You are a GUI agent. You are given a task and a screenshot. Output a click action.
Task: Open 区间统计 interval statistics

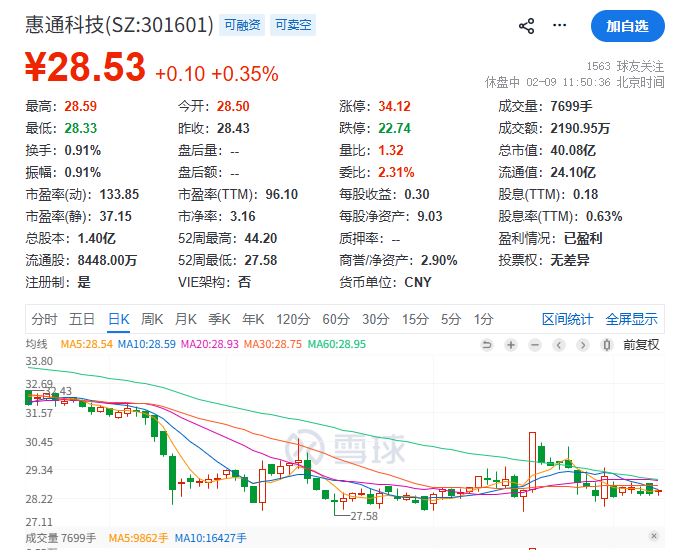click(x=567, y=319)
